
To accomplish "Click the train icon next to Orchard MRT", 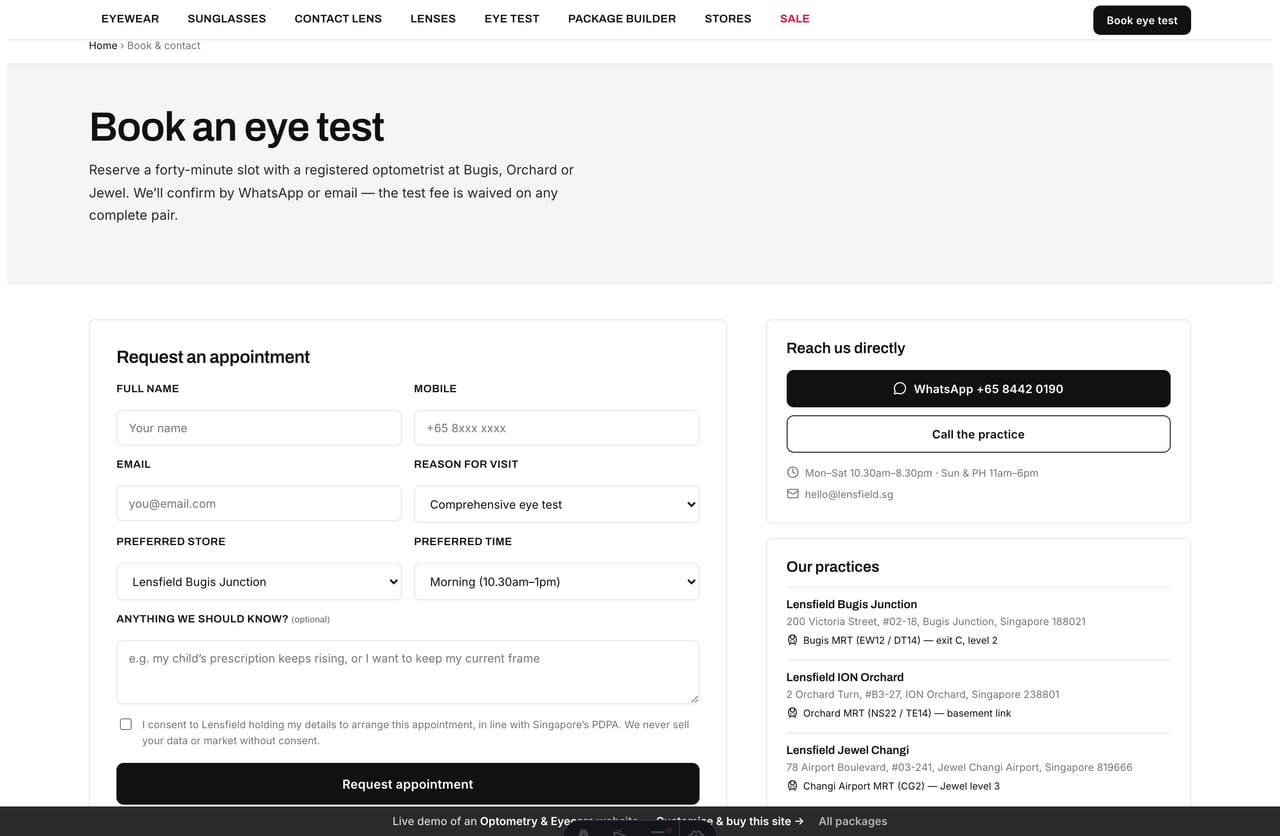I will tap(792, 713).
